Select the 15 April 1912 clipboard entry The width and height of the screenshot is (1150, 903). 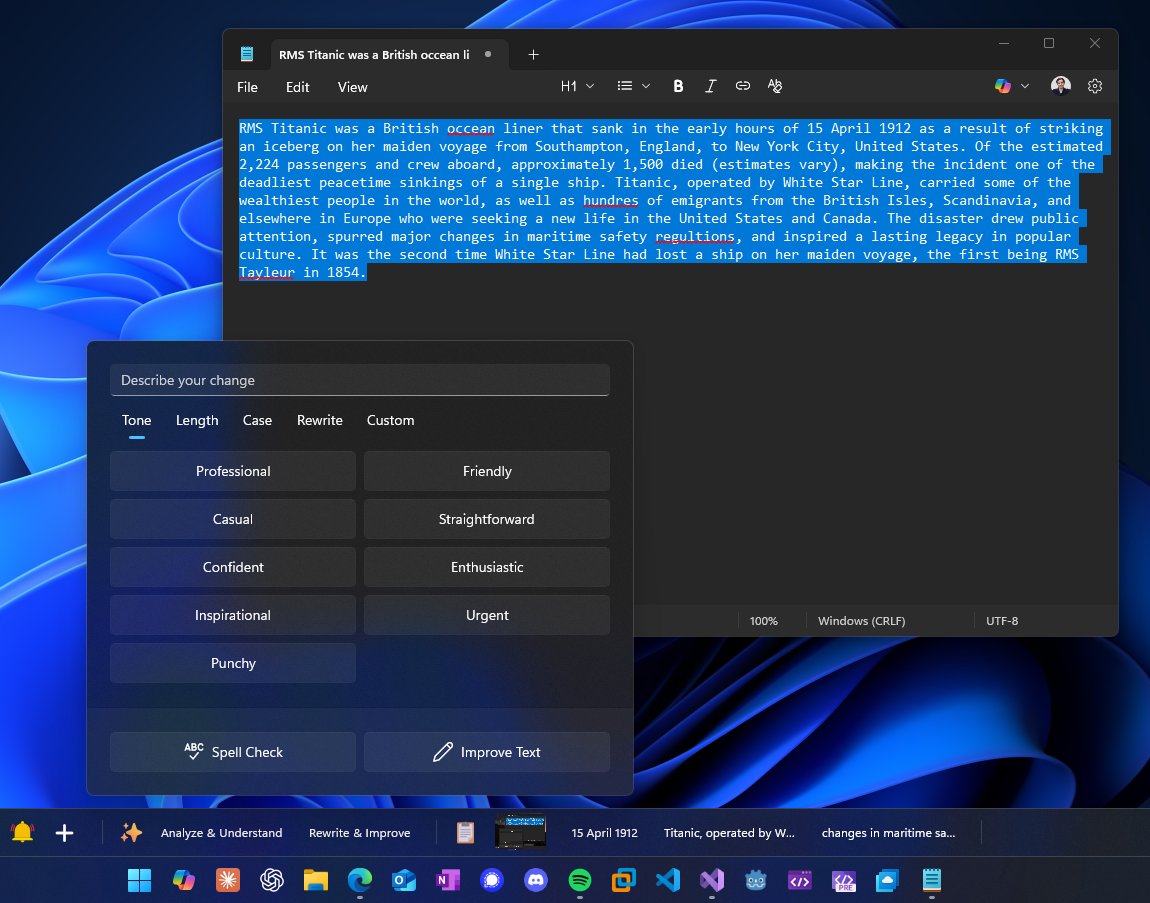[604, 833]
